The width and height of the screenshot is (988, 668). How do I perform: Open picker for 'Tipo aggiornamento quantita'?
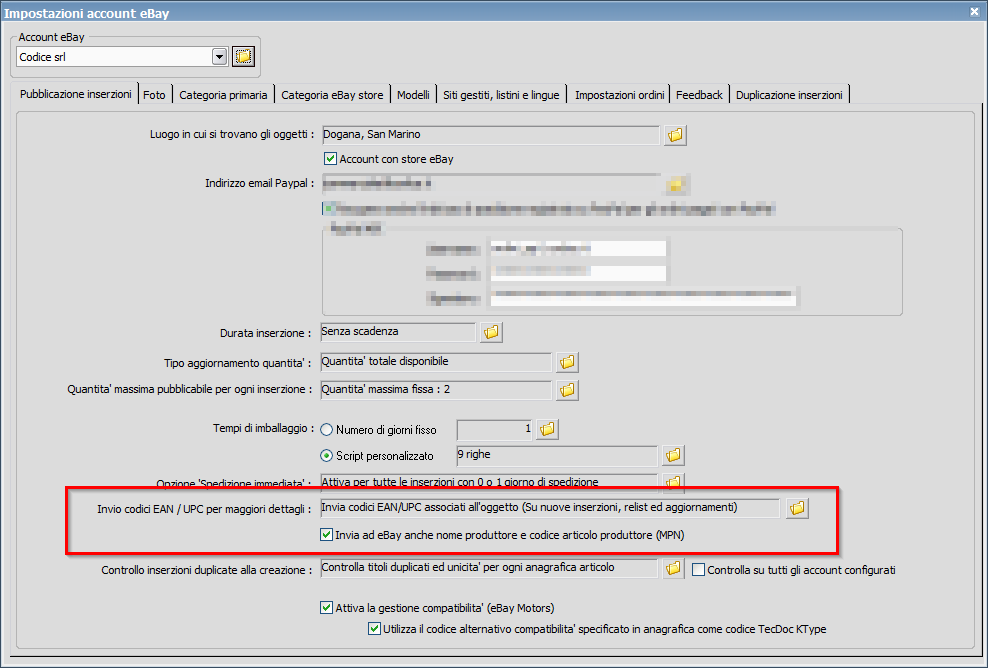click(567, 362)
